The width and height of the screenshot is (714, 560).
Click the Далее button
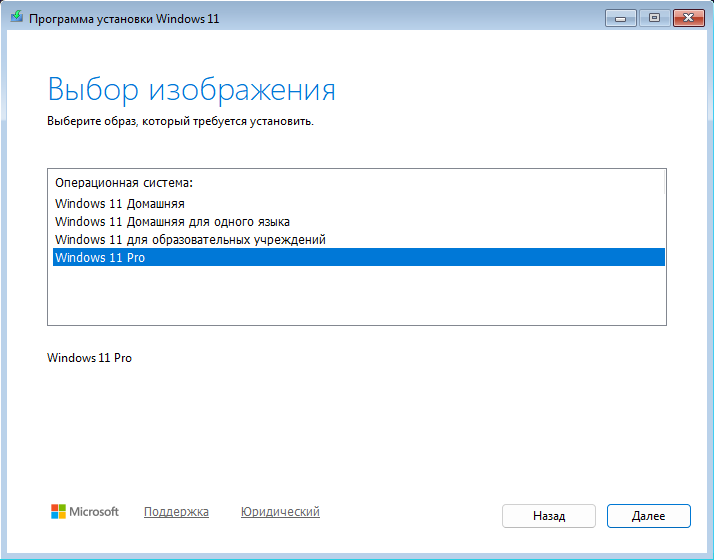coord(648,516)
